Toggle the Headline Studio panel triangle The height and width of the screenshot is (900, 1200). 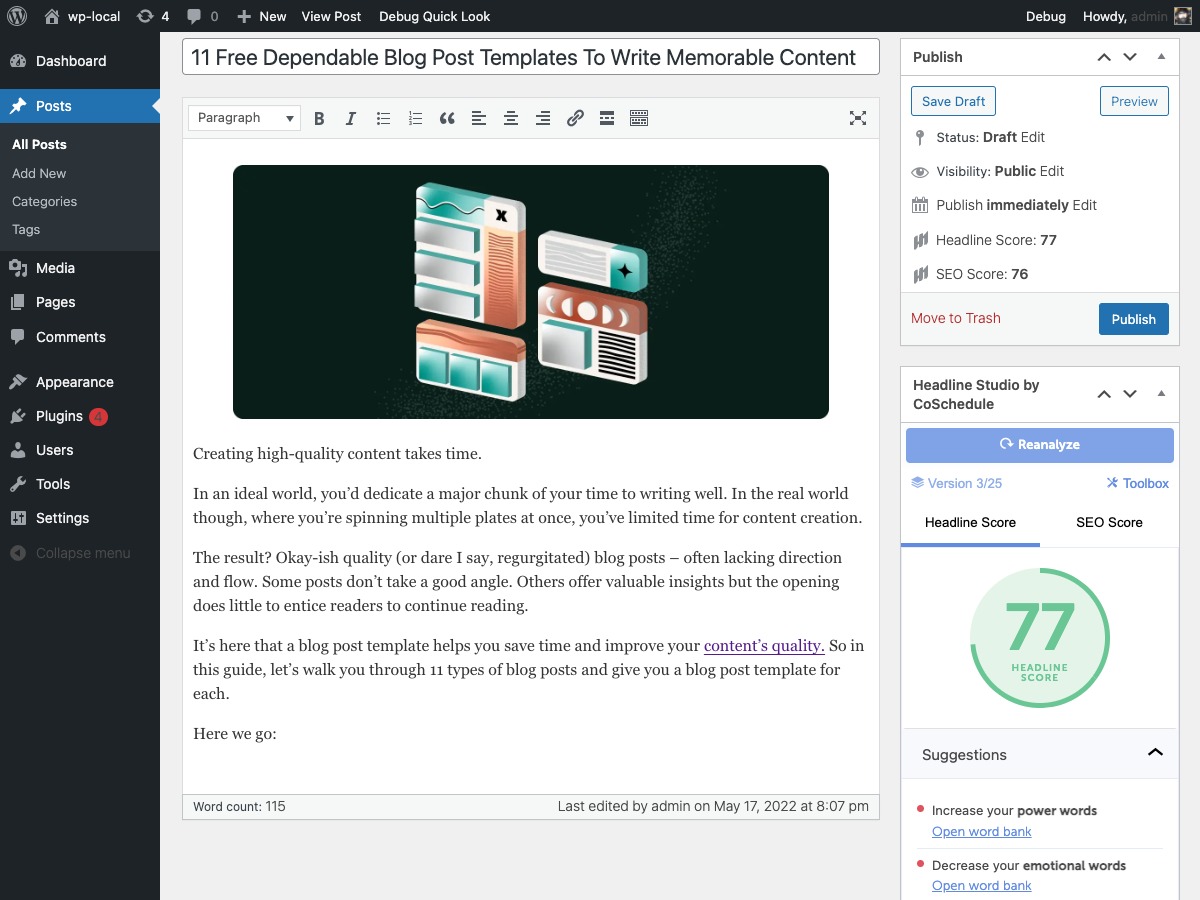pyautogui.click(x=1161, y=393)
